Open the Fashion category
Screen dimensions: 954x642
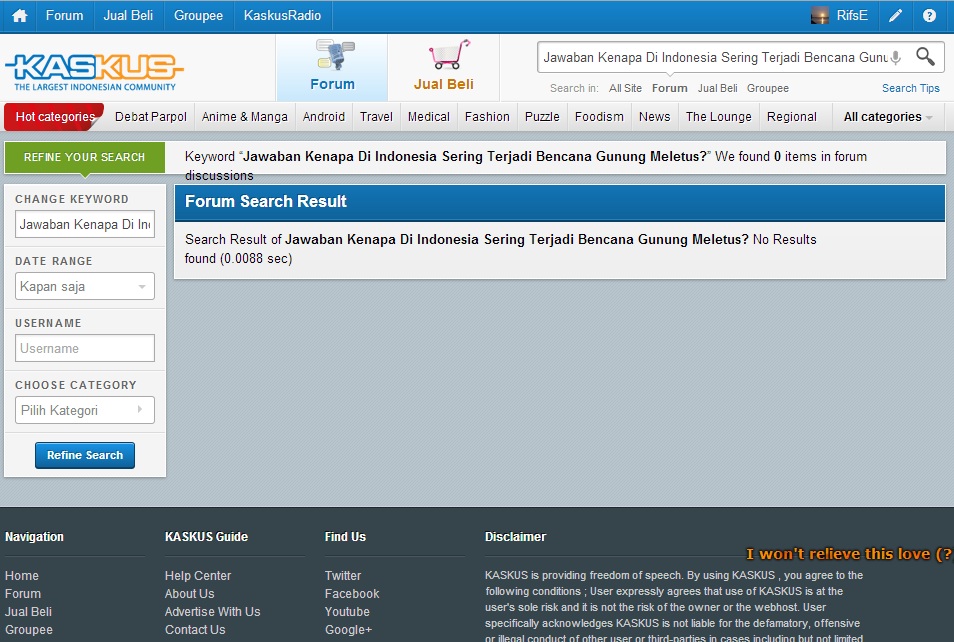click(x=487, y=117)
